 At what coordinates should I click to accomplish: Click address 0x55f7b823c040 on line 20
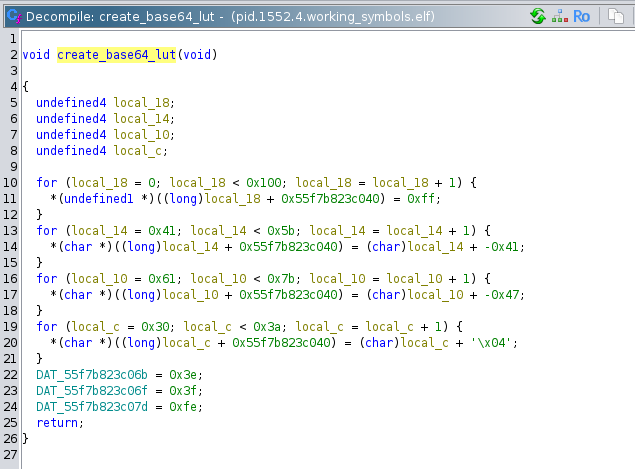click(281, 343)
